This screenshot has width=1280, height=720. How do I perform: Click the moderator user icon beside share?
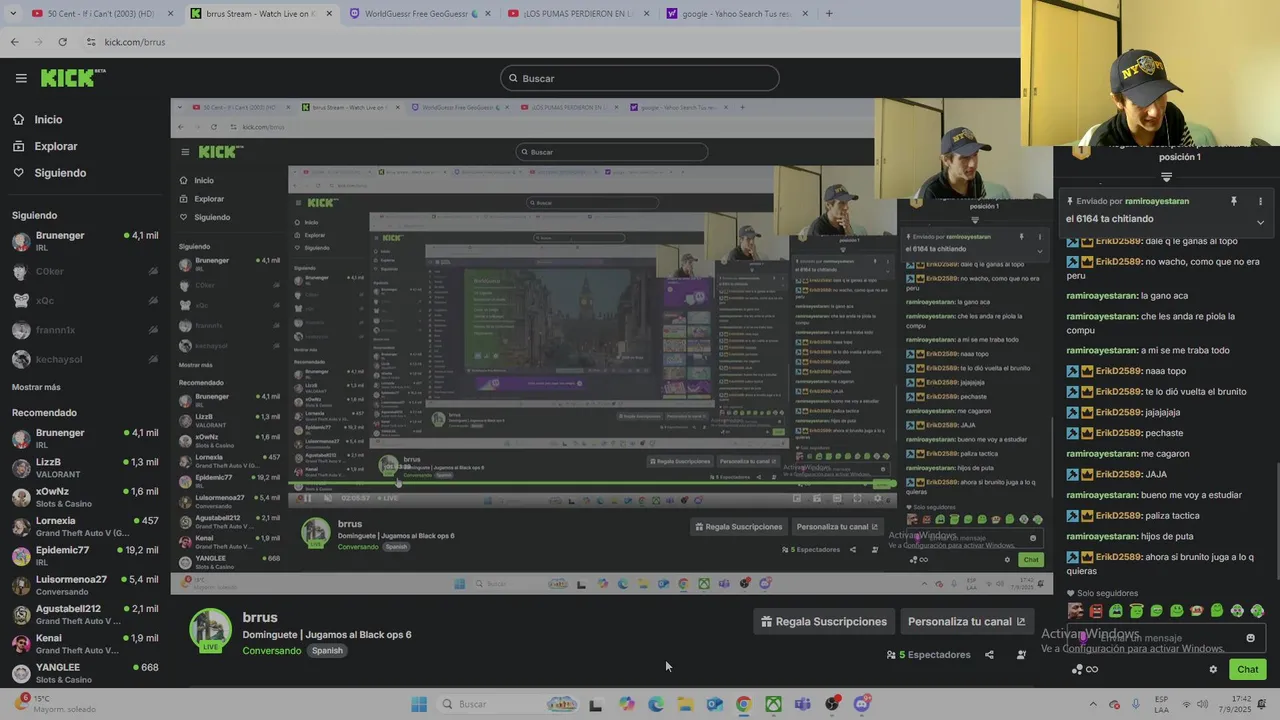[x=1021, y=655]
